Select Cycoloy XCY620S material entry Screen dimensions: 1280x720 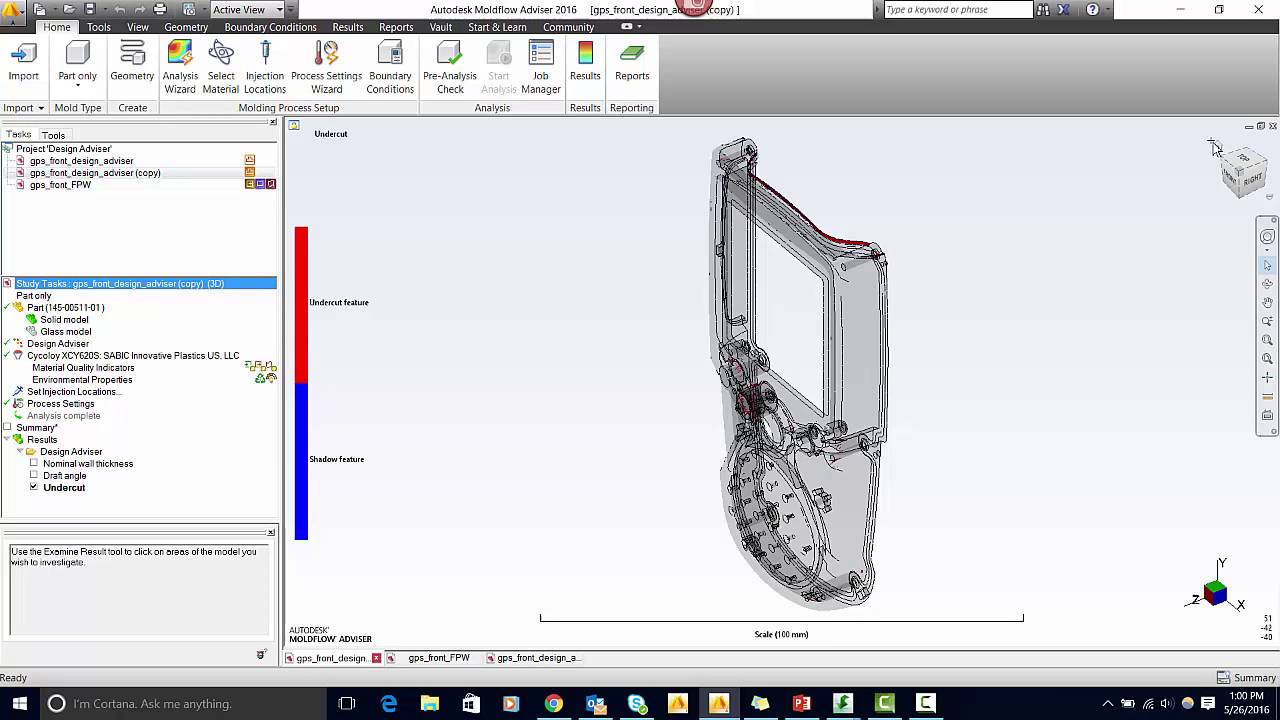(133, 355)
